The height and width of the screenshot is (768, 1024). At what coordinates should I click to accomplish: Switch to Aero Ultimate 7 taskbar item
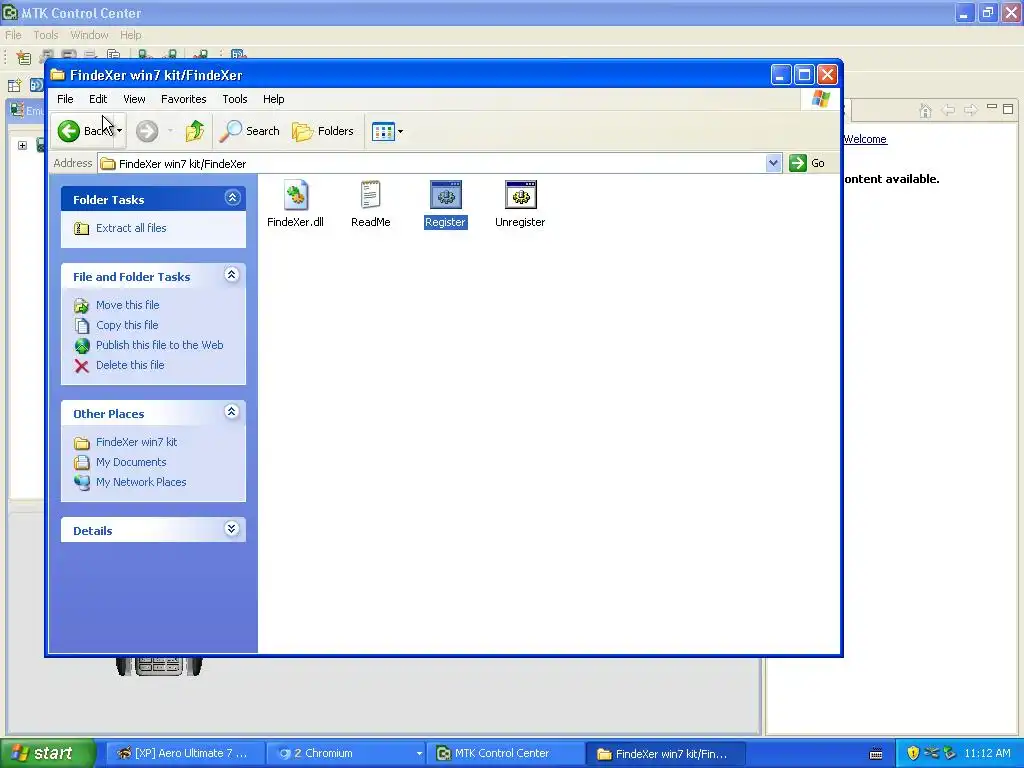pos(185,754)
